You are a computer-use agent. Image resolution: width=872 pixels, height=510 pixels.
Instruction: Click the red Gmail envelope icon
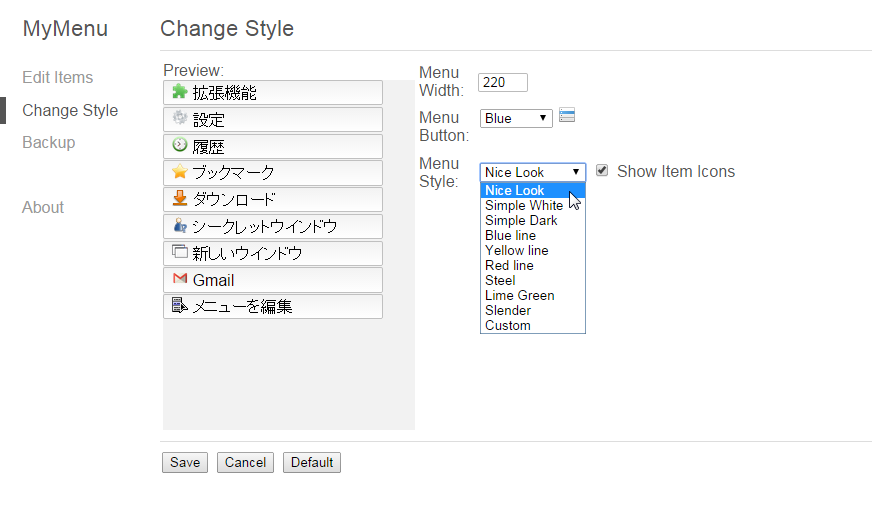pyautogui.click(x=180, y=278)
